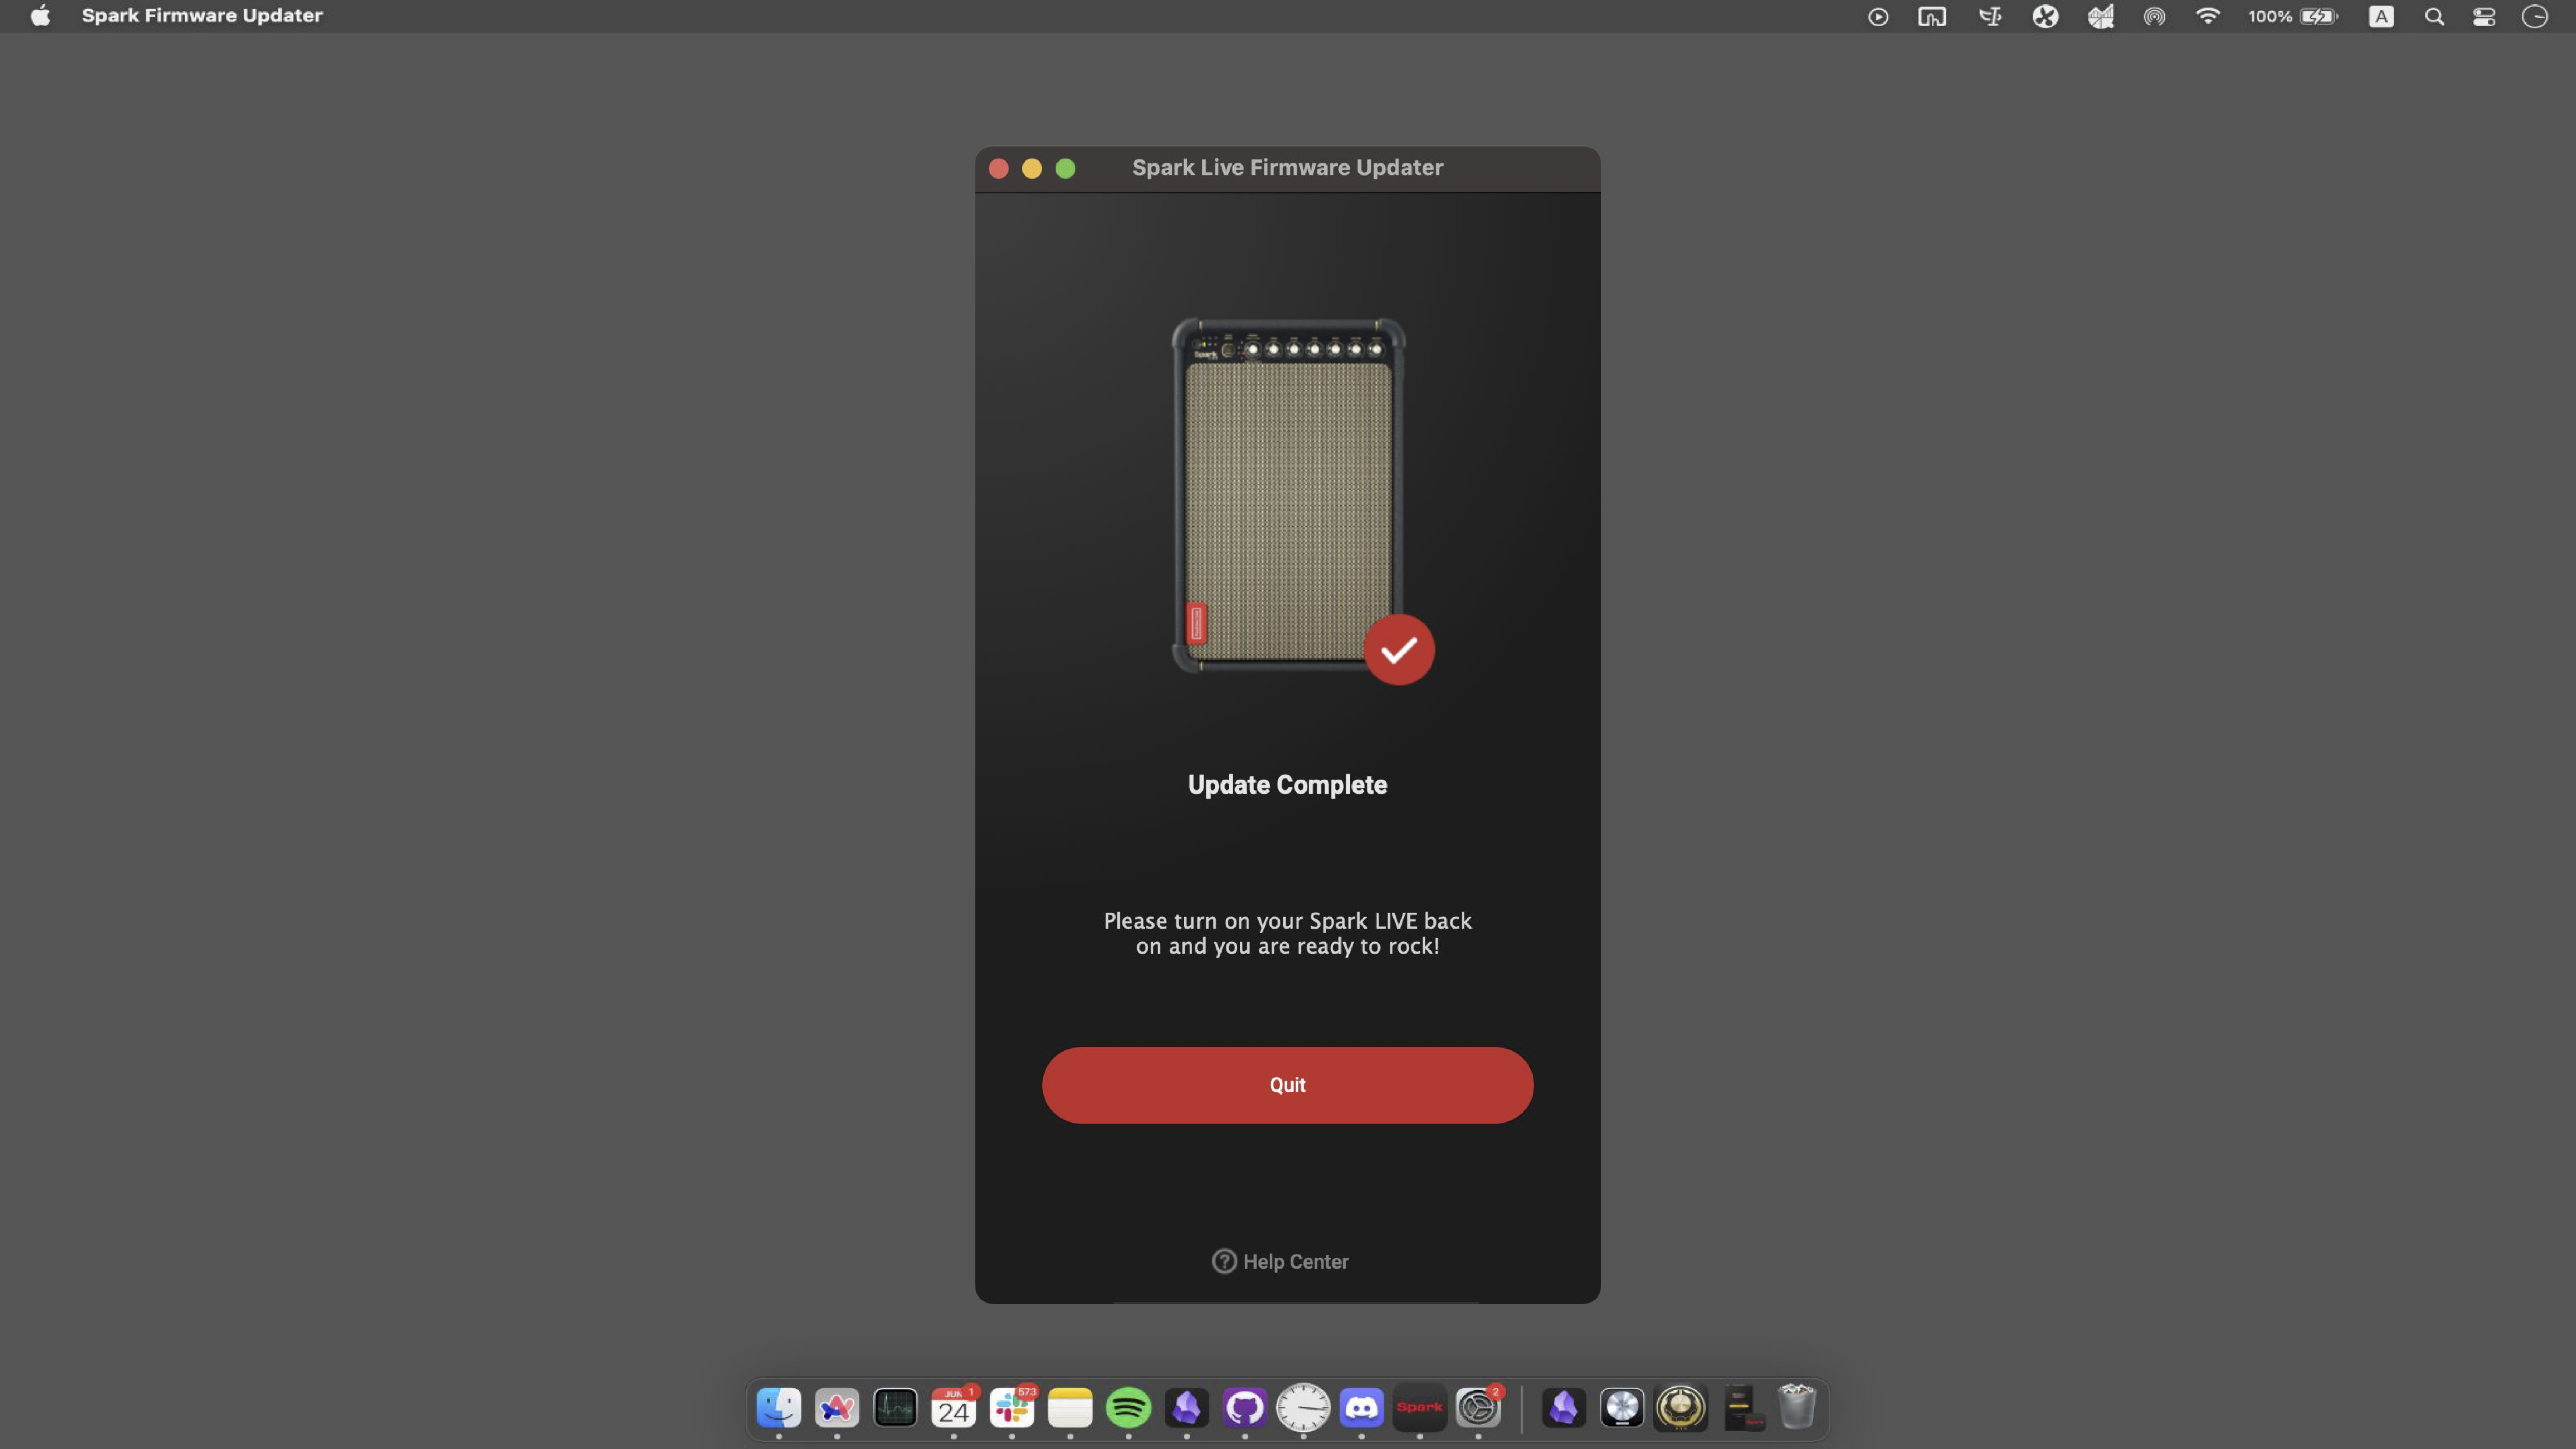Open Slack with 573 badge in Dock
Image resolution: width=2576 pixels, height=1449 pixels.
pyautogui.click(x=1012, y=1408)
